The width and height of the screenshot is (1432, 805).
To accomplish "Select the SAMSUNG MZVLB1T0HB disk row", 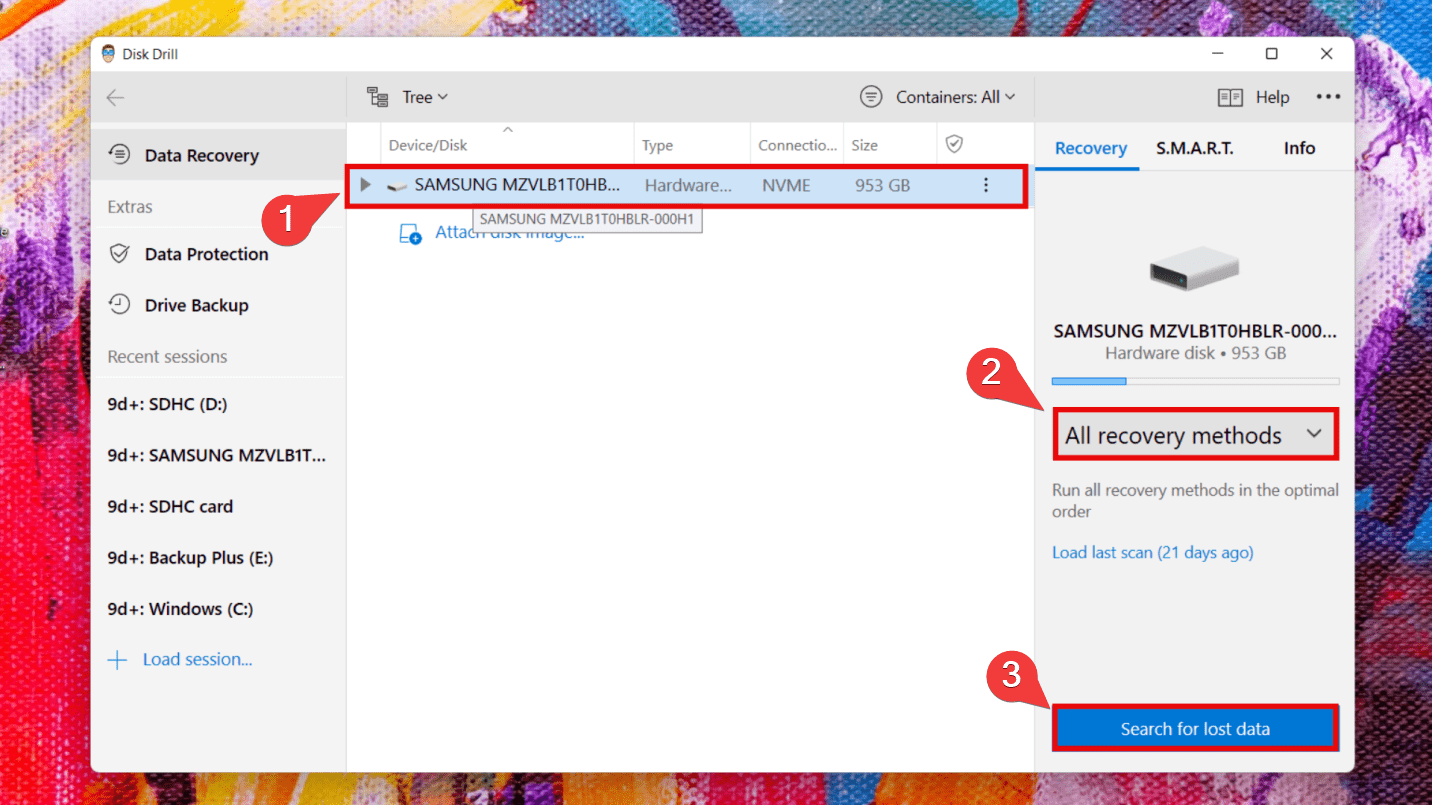I will 686,186.
